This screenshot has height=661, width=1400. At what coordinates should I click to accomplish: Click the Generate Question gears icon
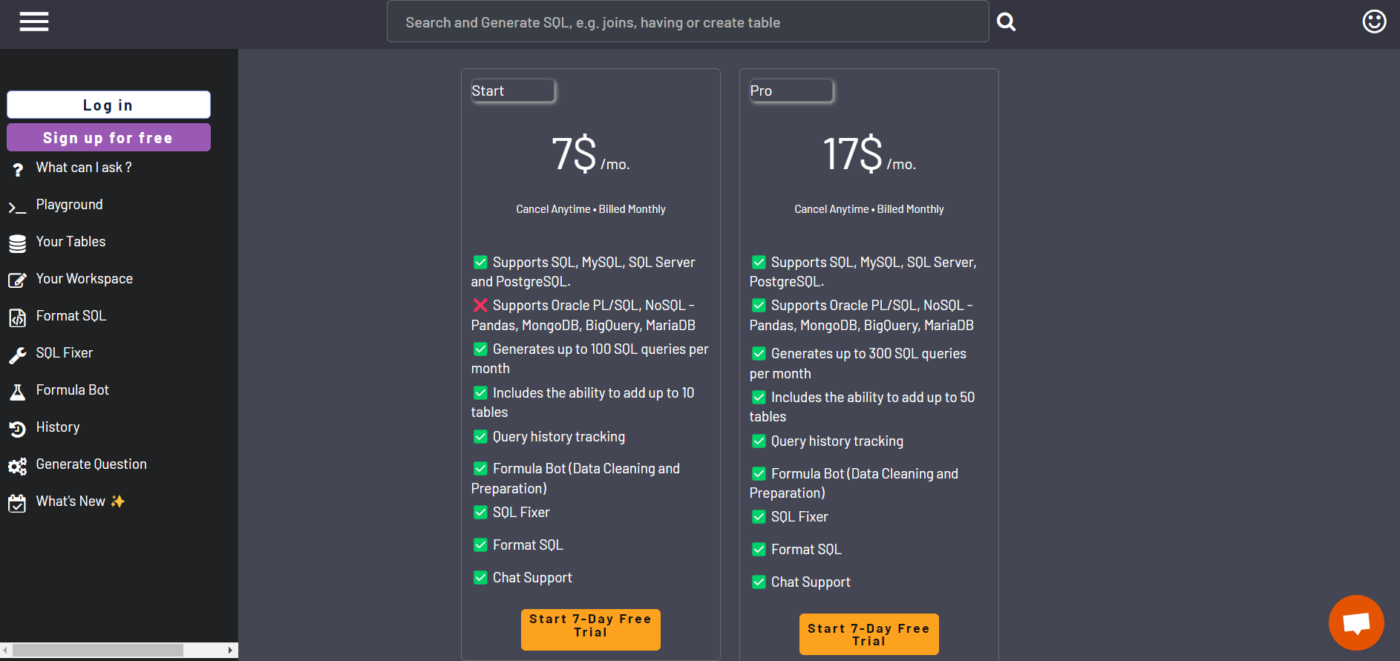click(x=17, y=466)
